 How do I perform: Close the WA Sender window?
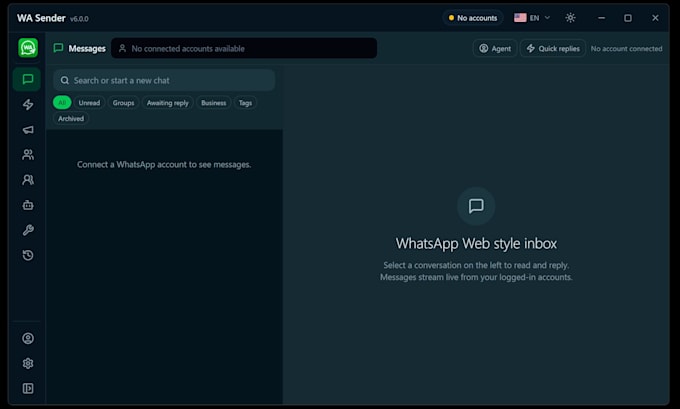(x=655, y=18)
